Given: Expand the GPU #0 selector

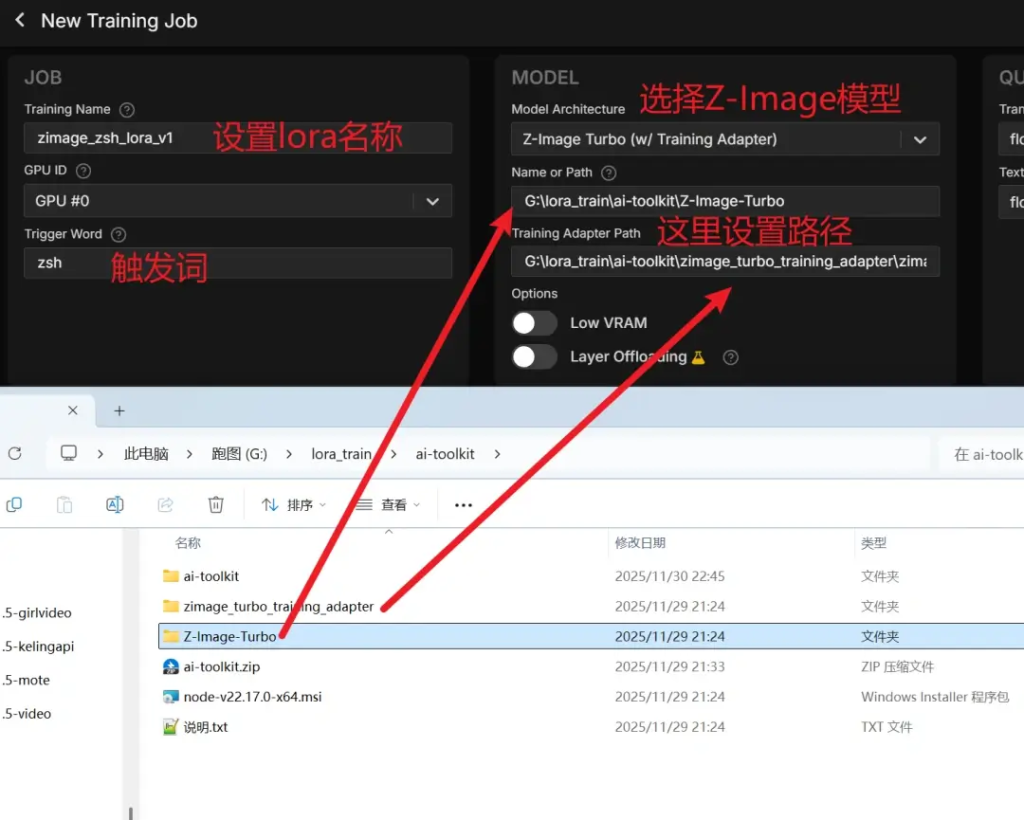Looking at the screenshot, I should [432, 201].
